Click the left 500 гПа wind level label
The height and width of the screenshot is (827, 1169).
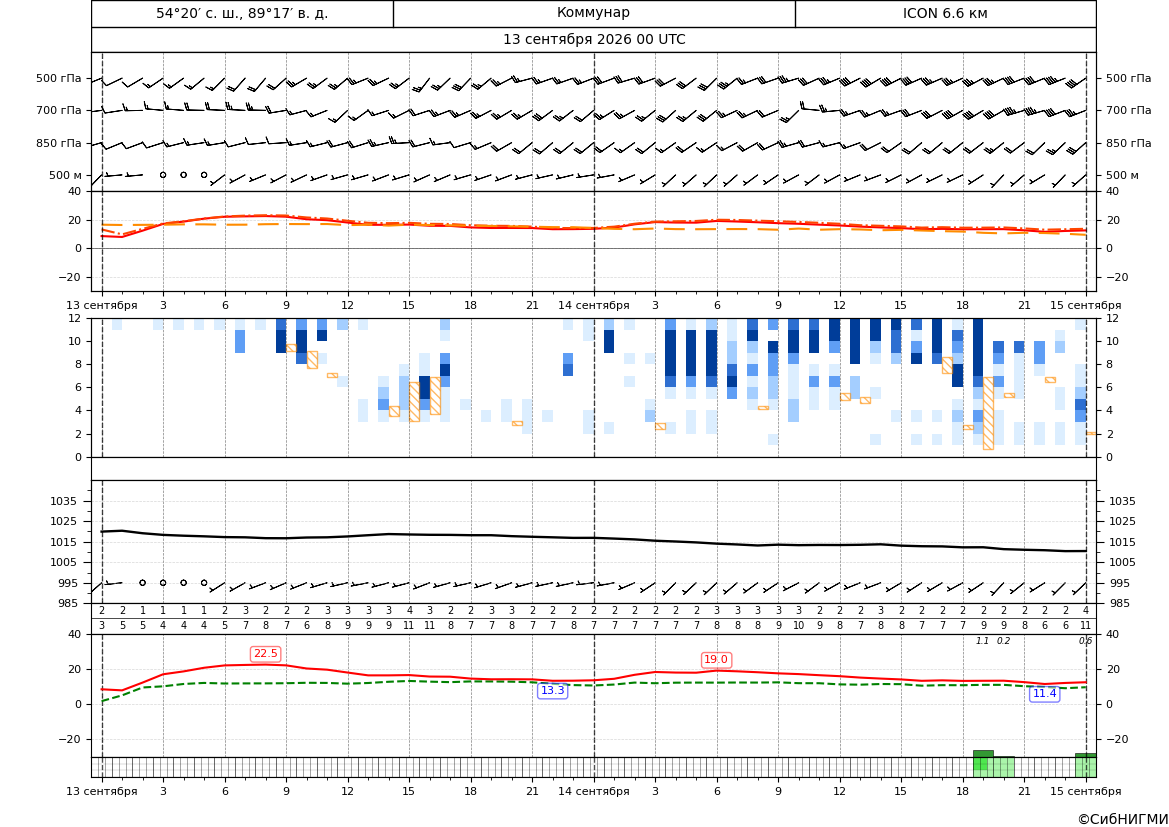pos(59,78)
